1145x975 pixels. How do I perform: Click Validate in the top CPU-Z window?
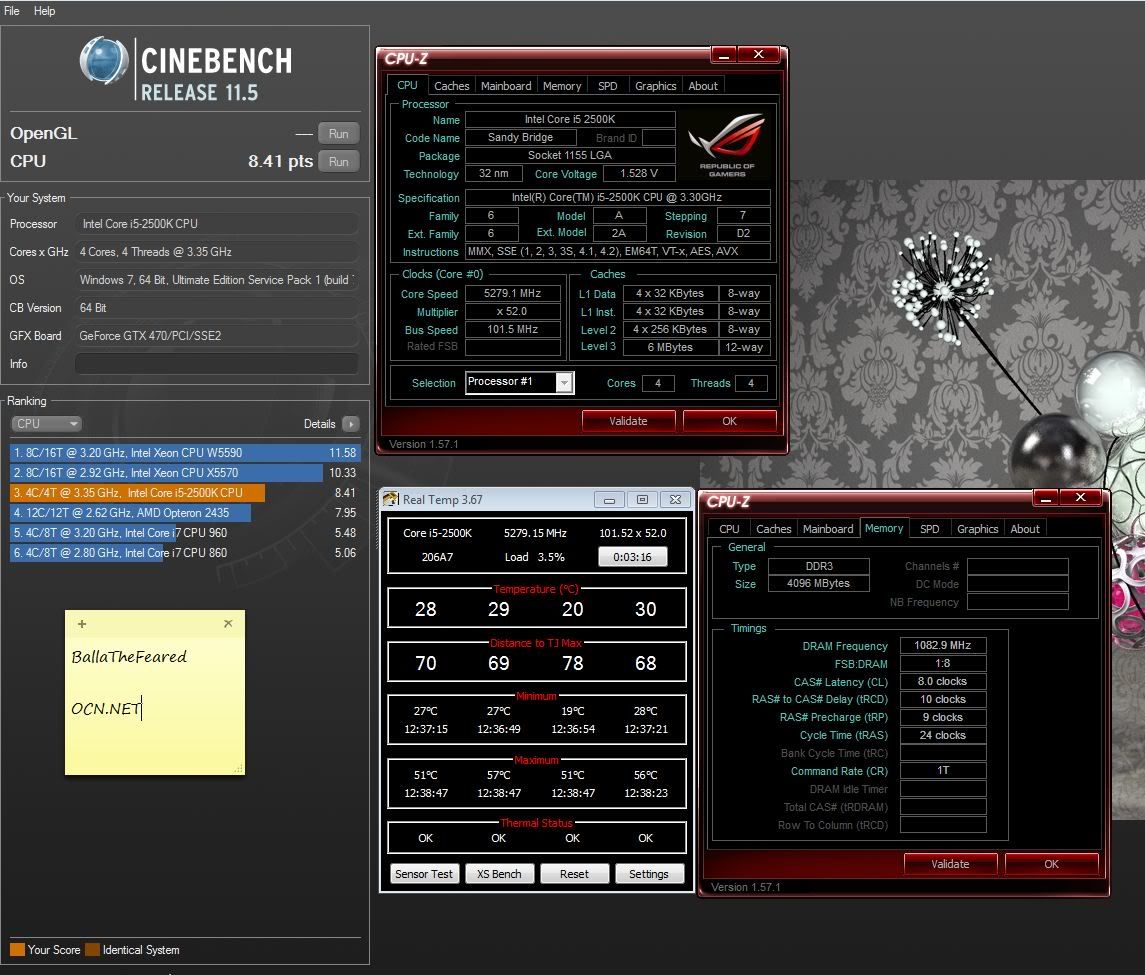(628, 421)
